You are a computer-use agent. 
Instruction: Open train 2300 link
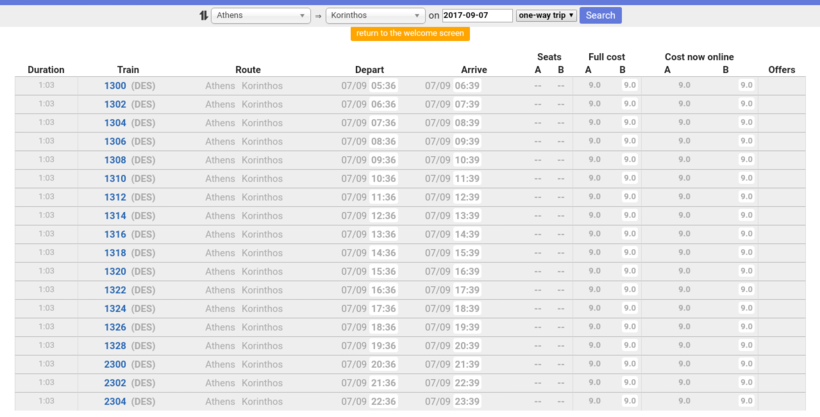tap(115, 364)
